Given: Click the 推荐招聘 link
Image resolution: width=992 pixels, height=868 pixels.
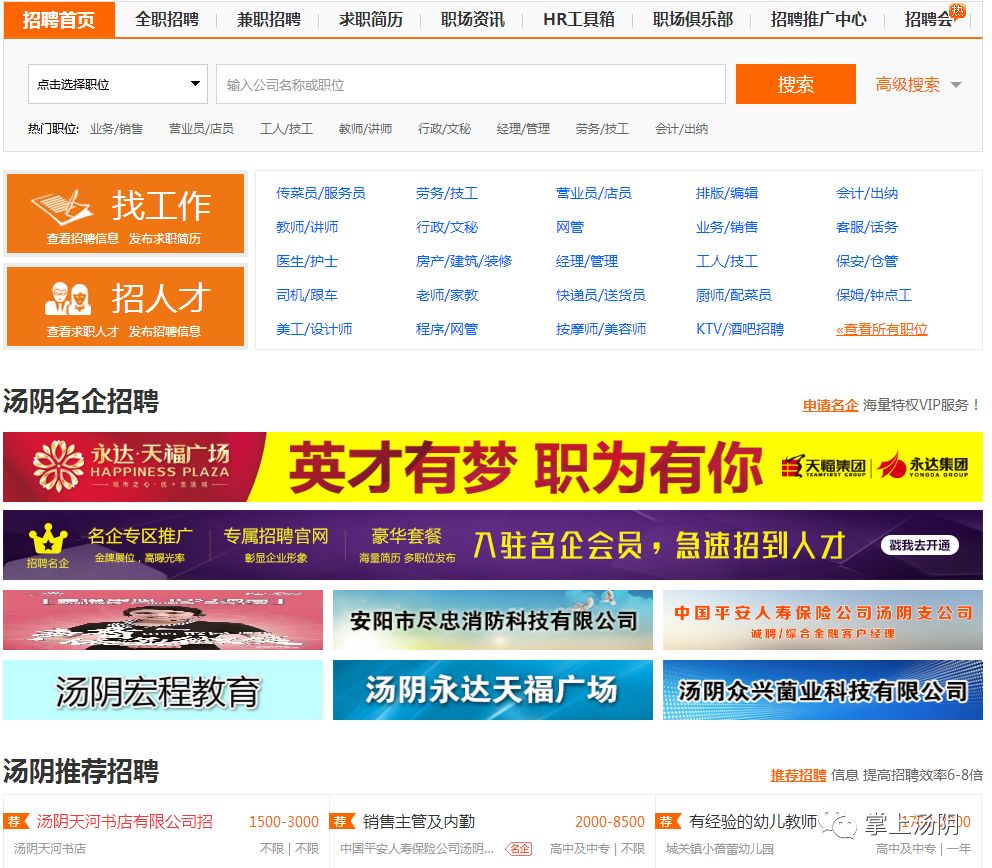Looking at the screenshot, I should 798,775.
